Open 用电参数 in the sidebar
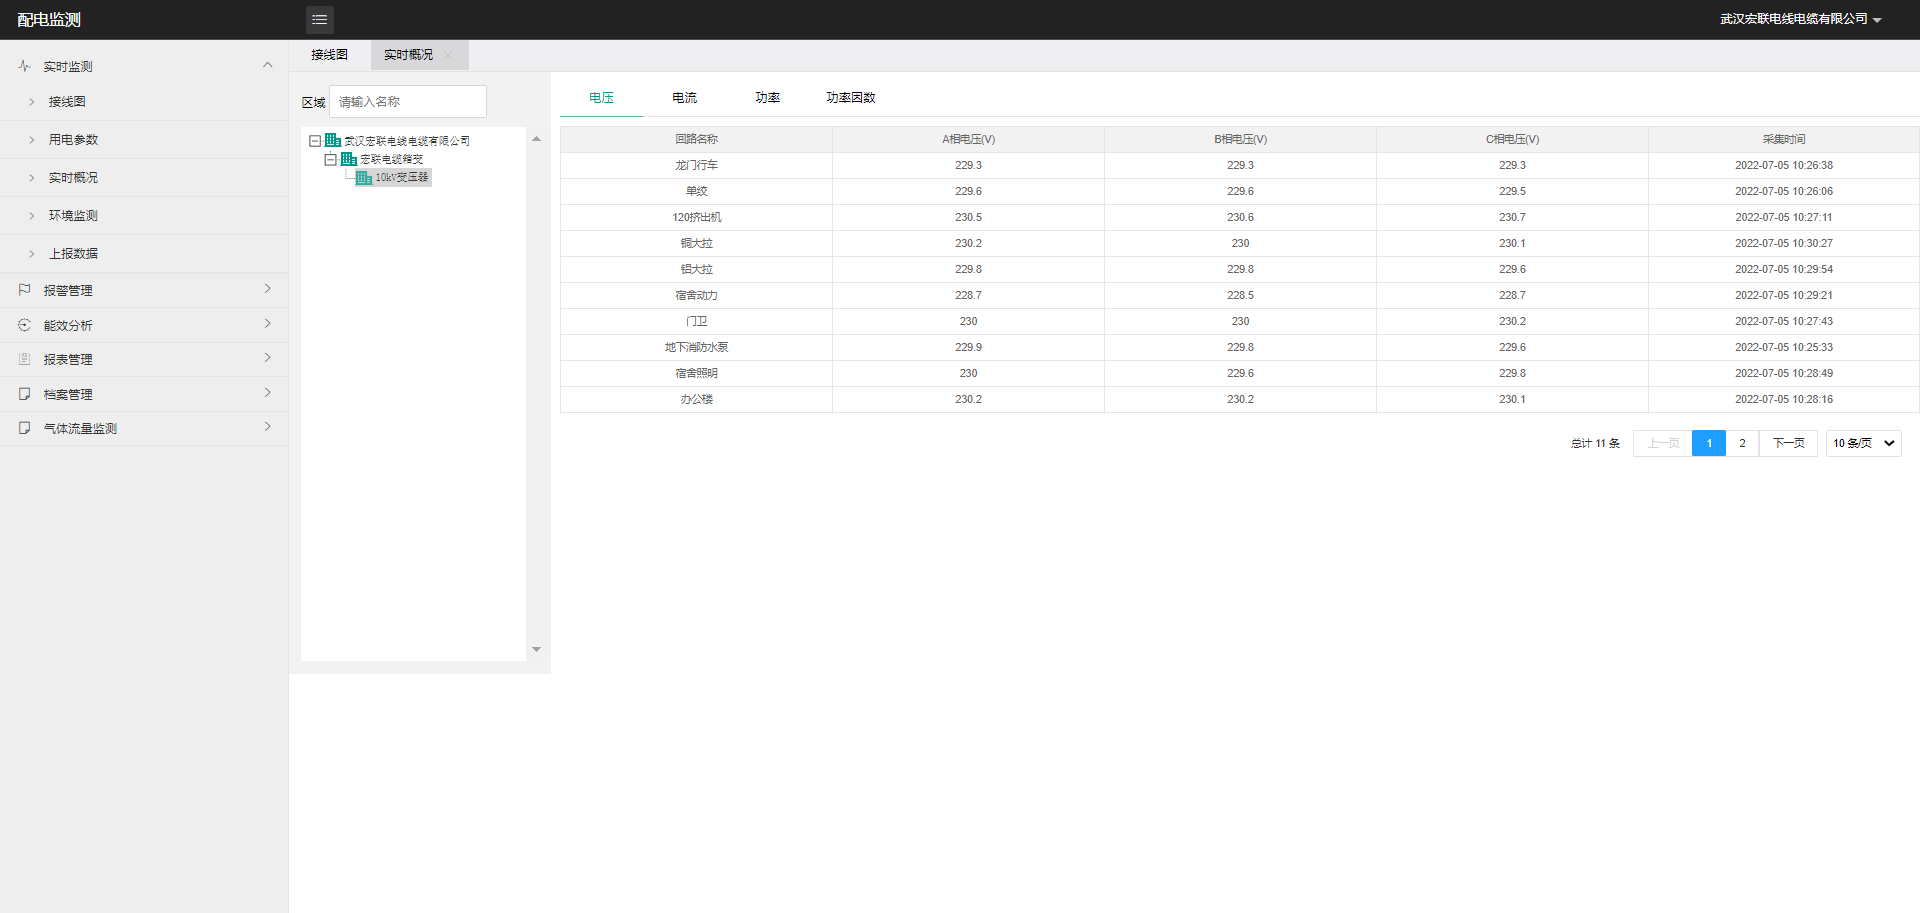 click(x=73, y=140)
